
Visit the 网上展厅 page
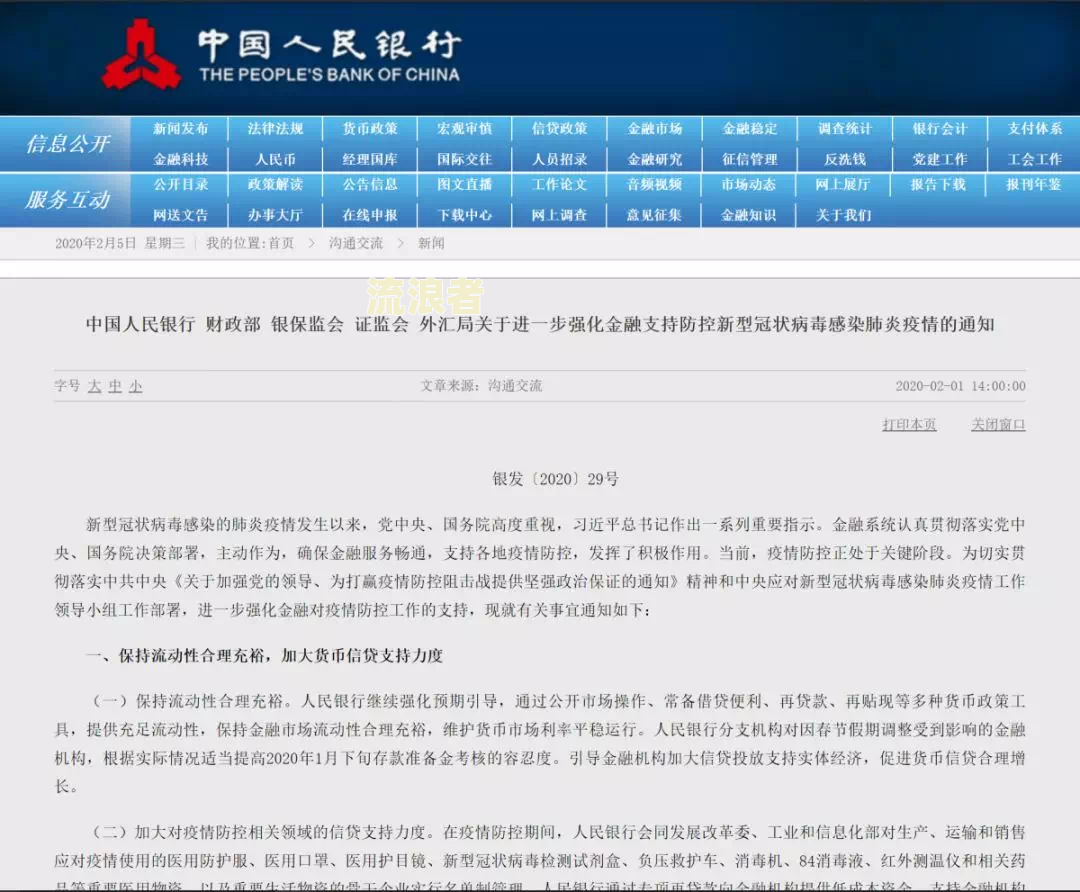(843, 185)
